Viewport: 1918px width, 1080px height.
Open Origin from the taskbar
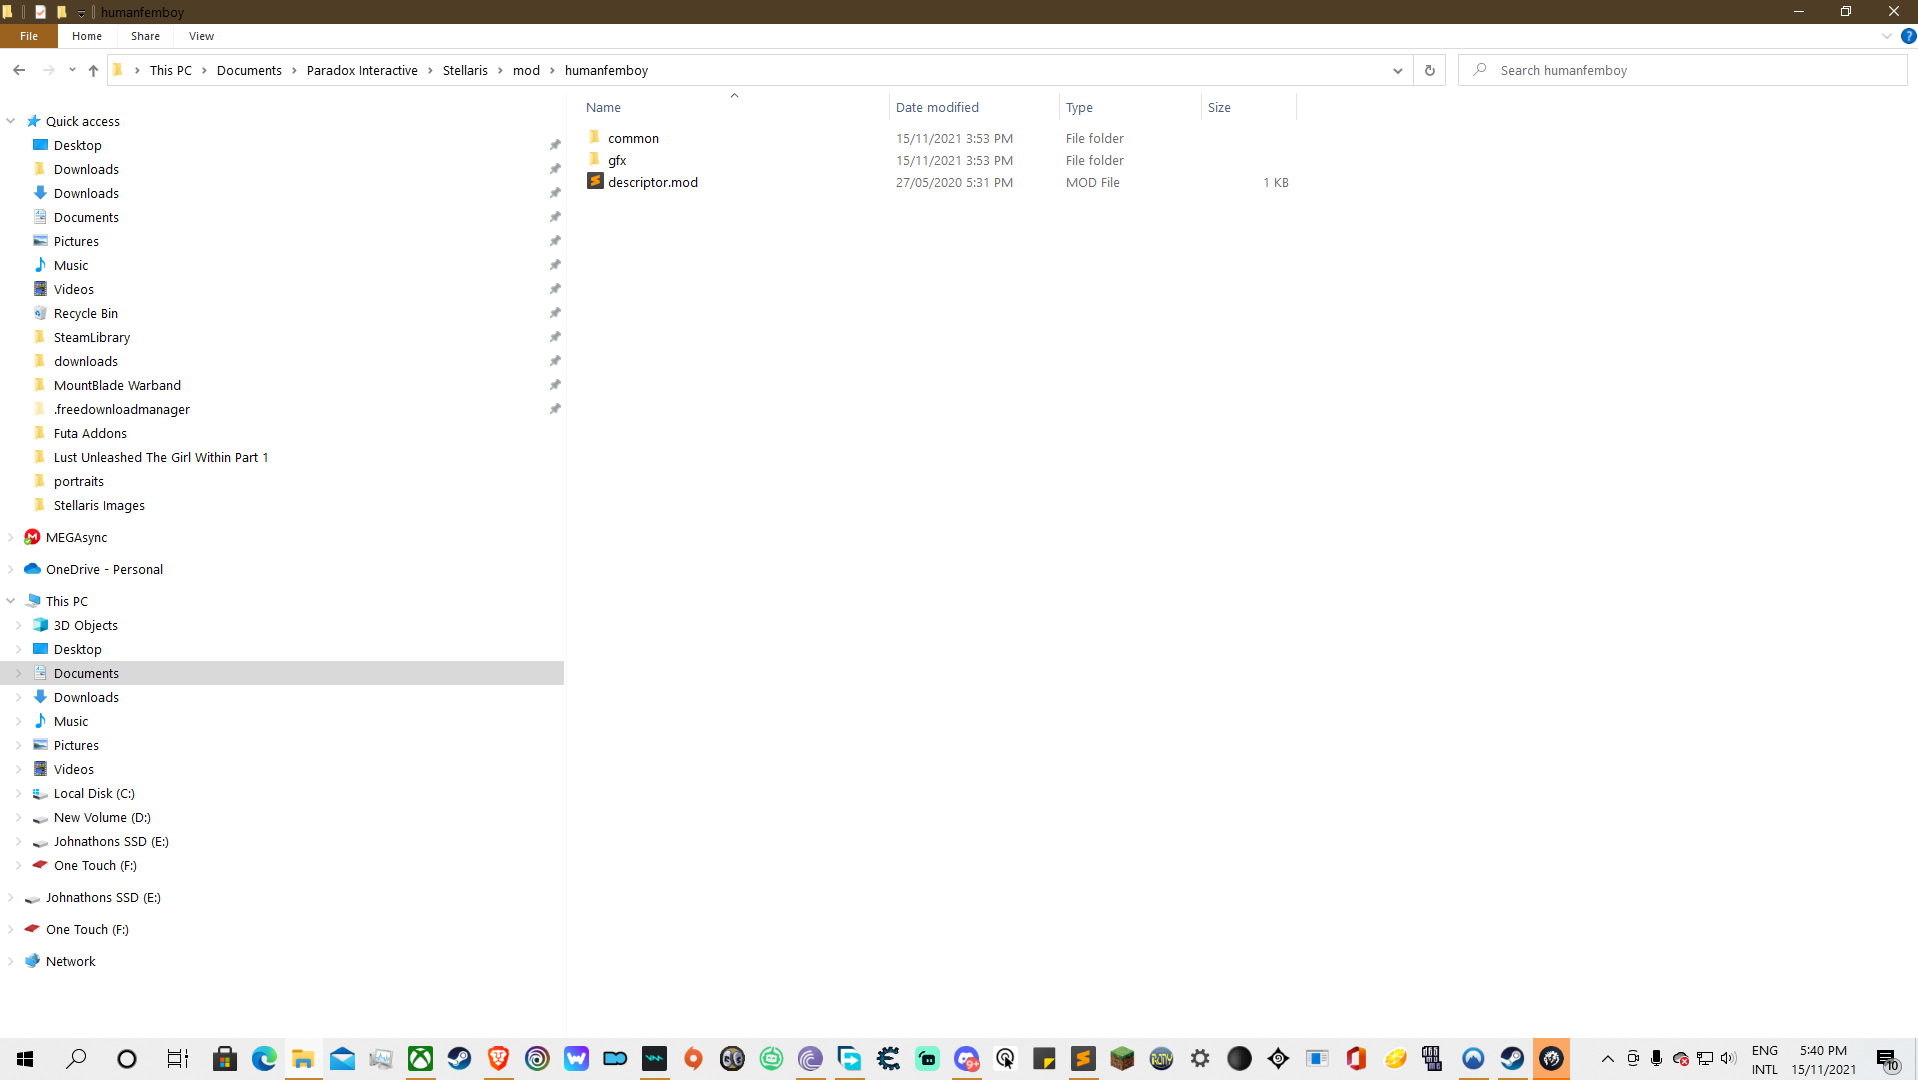tap(693, 1059)
